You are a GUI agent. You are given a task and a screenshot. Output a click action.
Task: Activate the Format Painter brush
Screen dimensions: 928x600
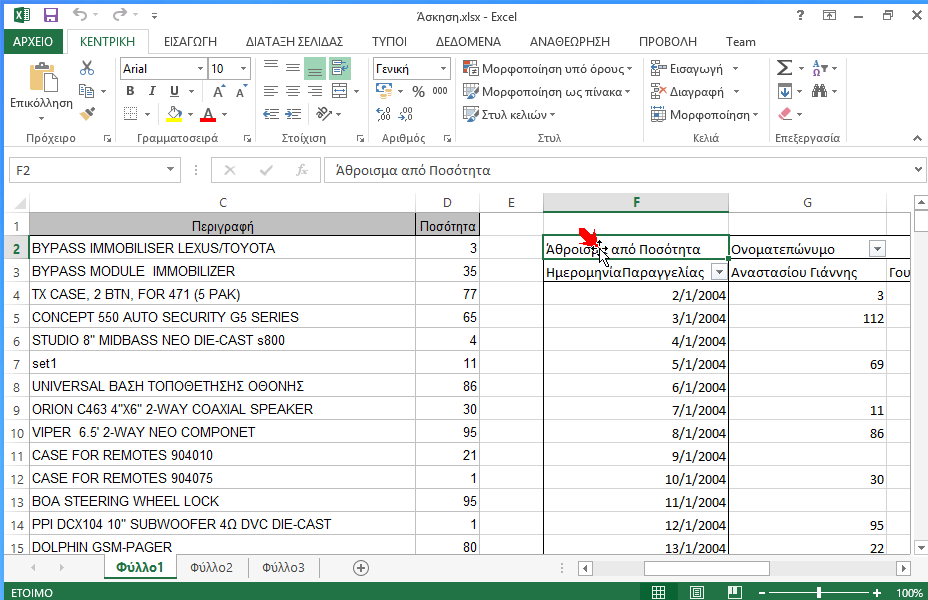click(x=87, y=113)
